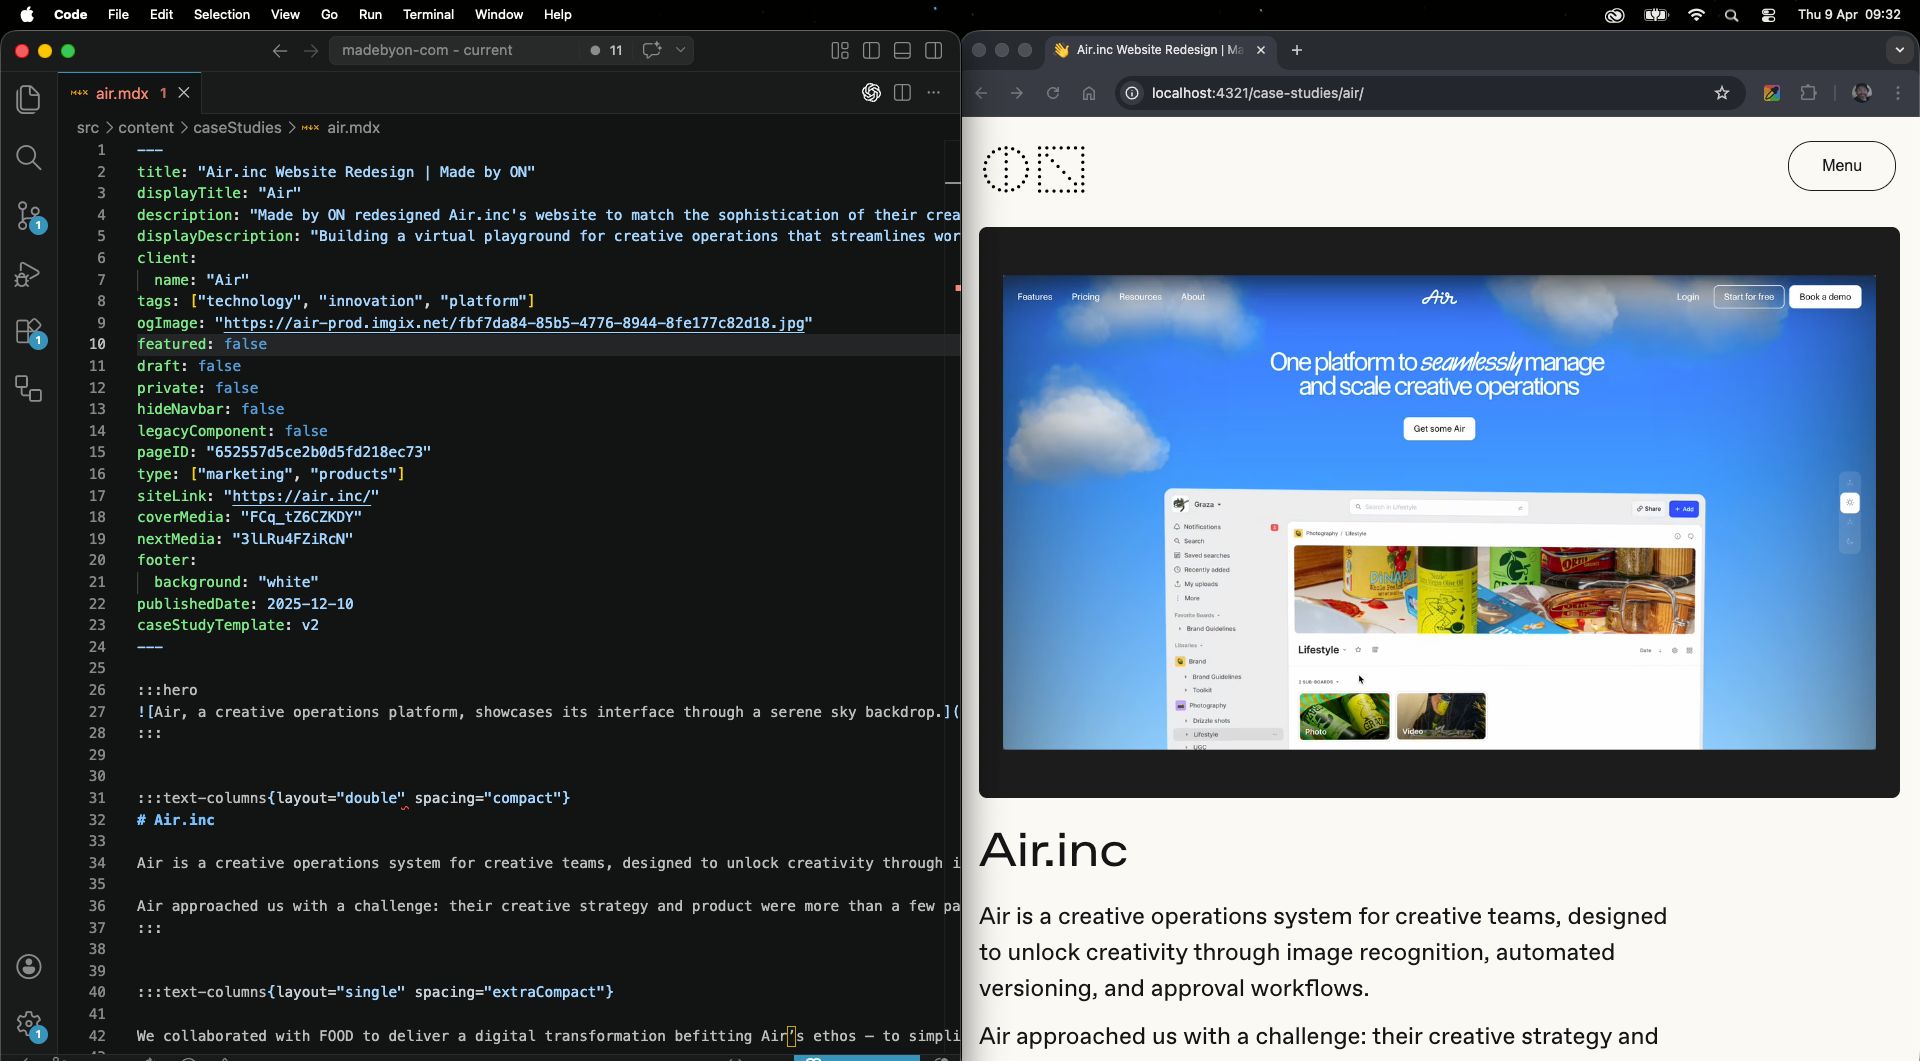Open the Code application menu

70,14
